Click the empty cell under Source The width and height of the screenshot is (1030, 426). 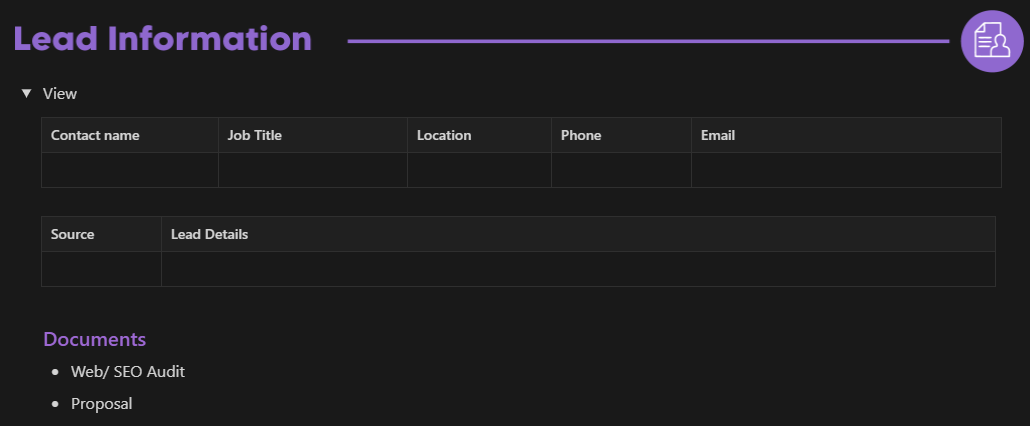click(x=101, y=269)
